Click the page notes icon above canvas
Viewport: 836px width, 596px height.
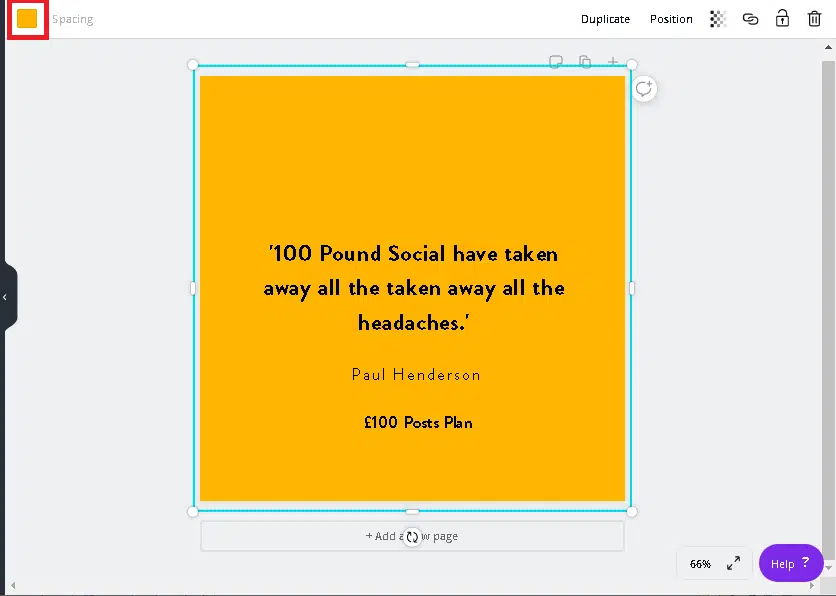[x=556, y=61]
